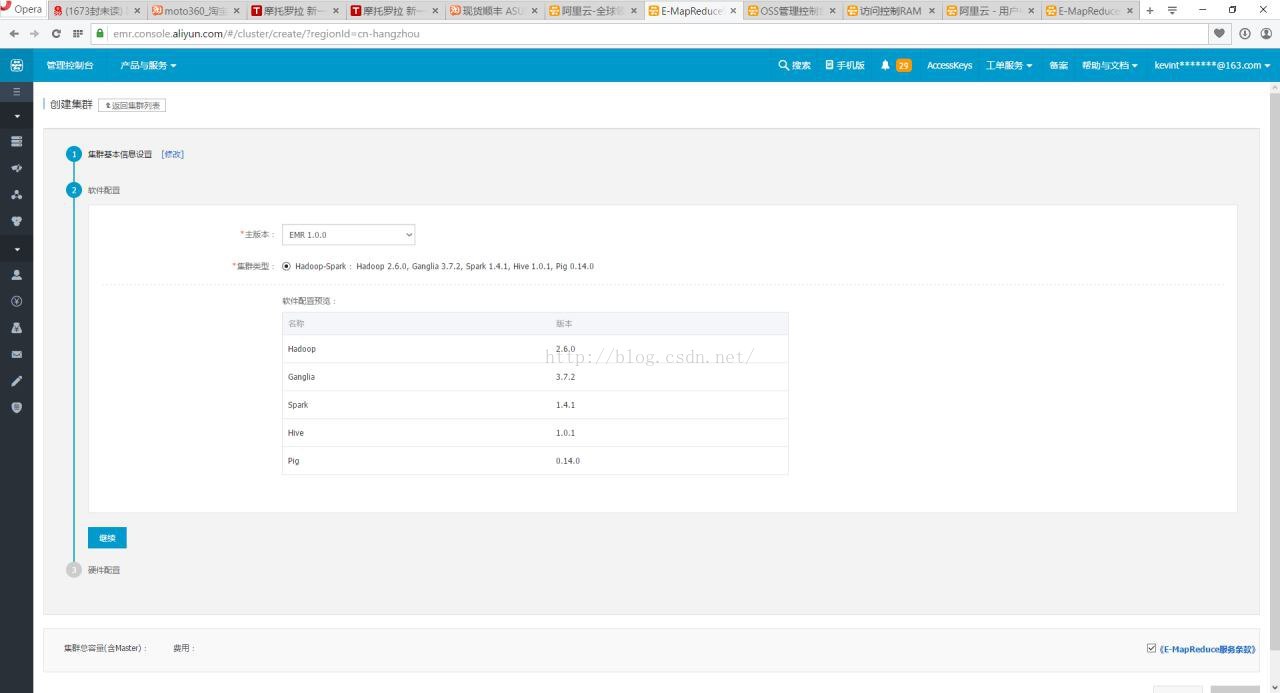This screenshot has width=1280, height=693.
Task: Switch to the 访问控制RAM tab
Action: click(x=892, y=10)
